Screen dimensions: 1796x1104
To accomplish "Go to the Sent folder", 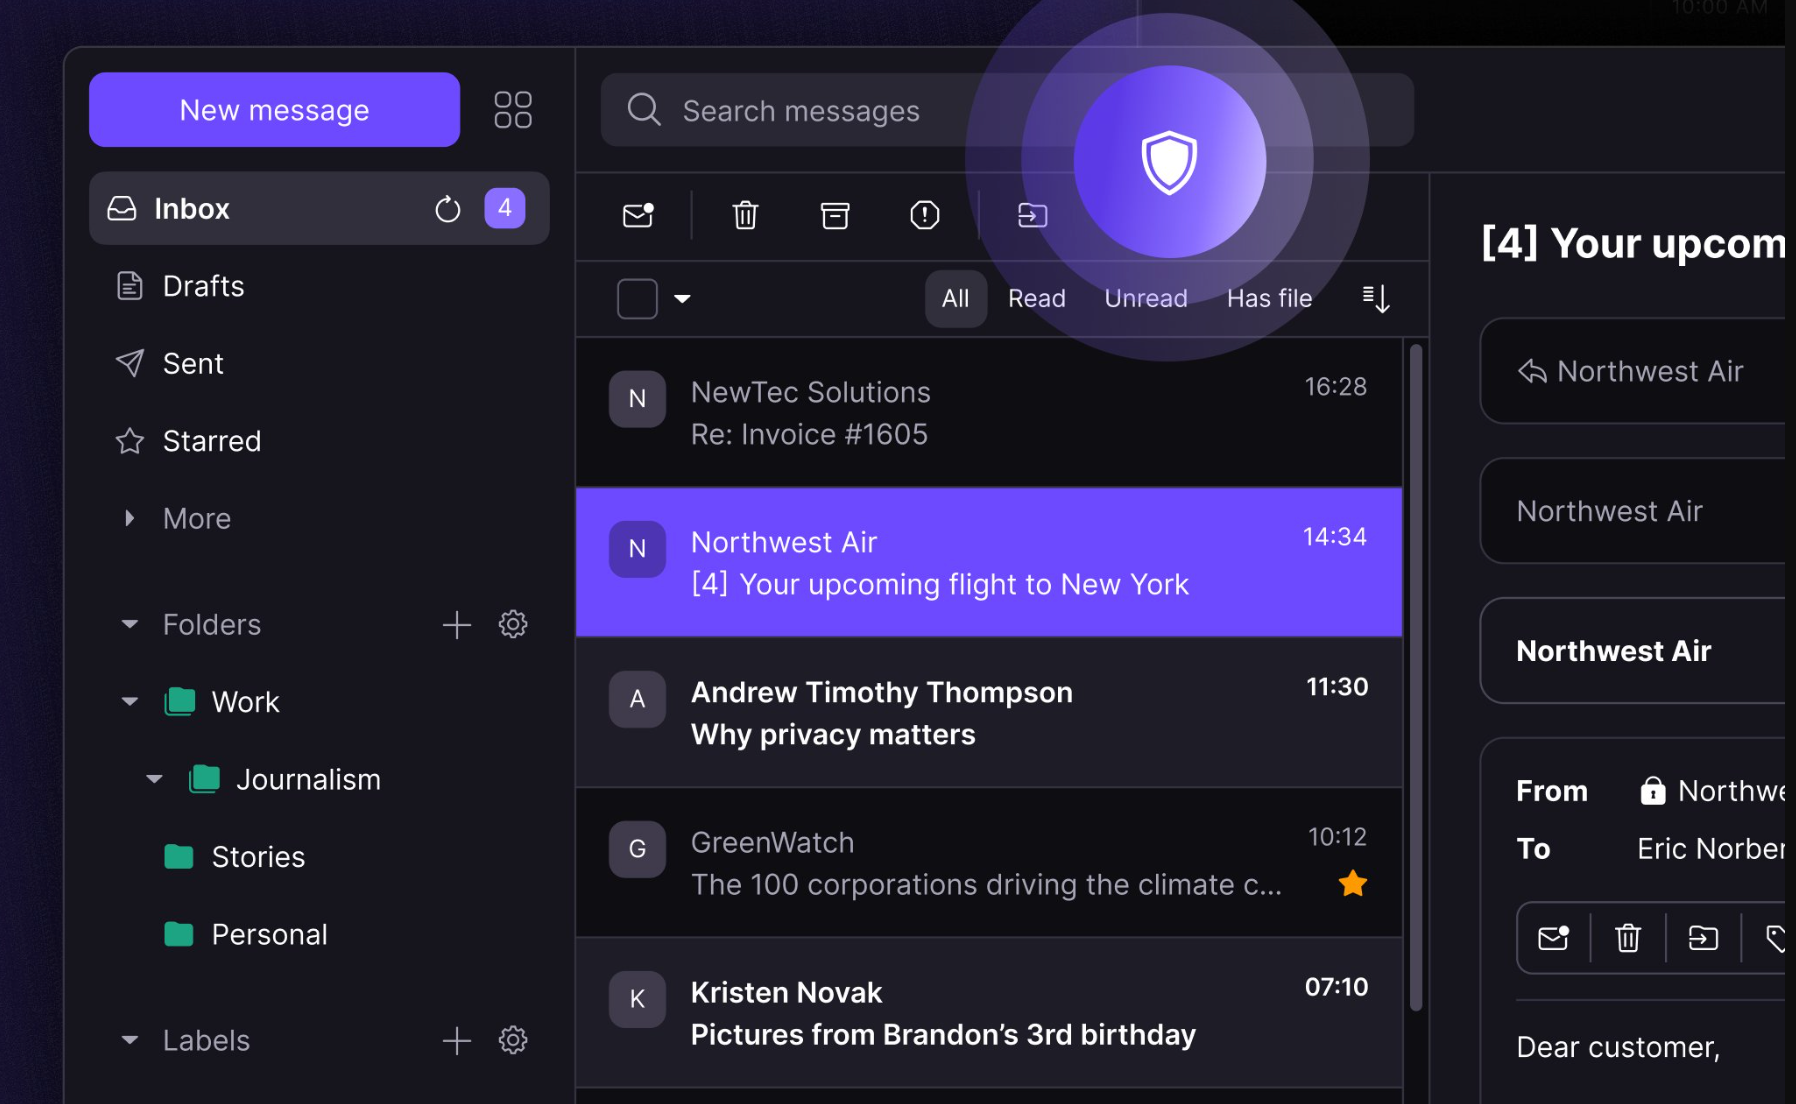I will pos(193,364).
